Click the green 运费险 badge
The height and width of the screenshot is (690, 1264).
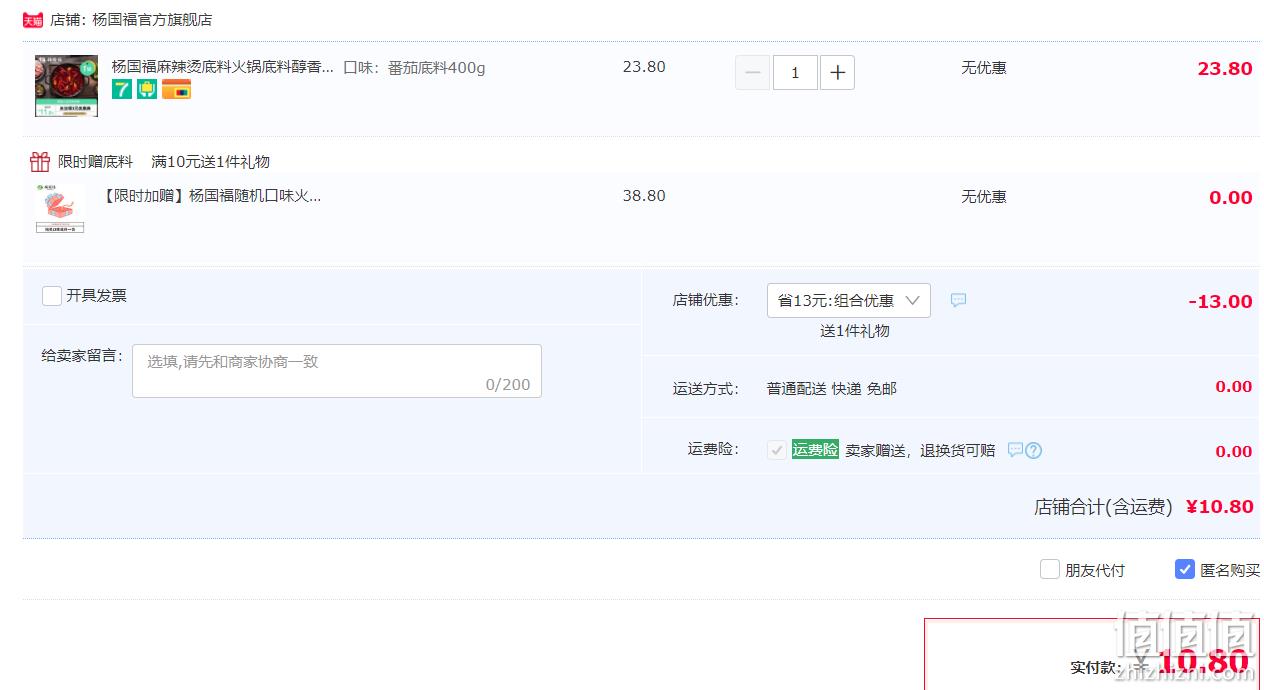815,450
